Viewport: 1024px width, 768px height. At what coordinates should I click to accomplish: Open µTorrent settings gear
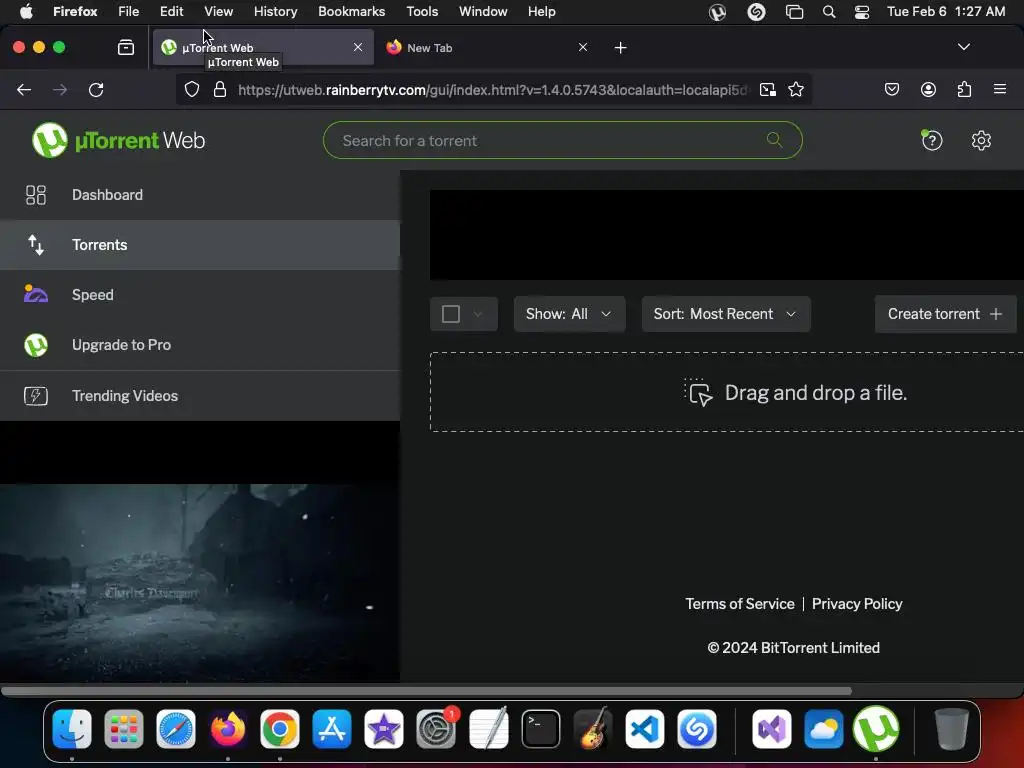(981, 140)
